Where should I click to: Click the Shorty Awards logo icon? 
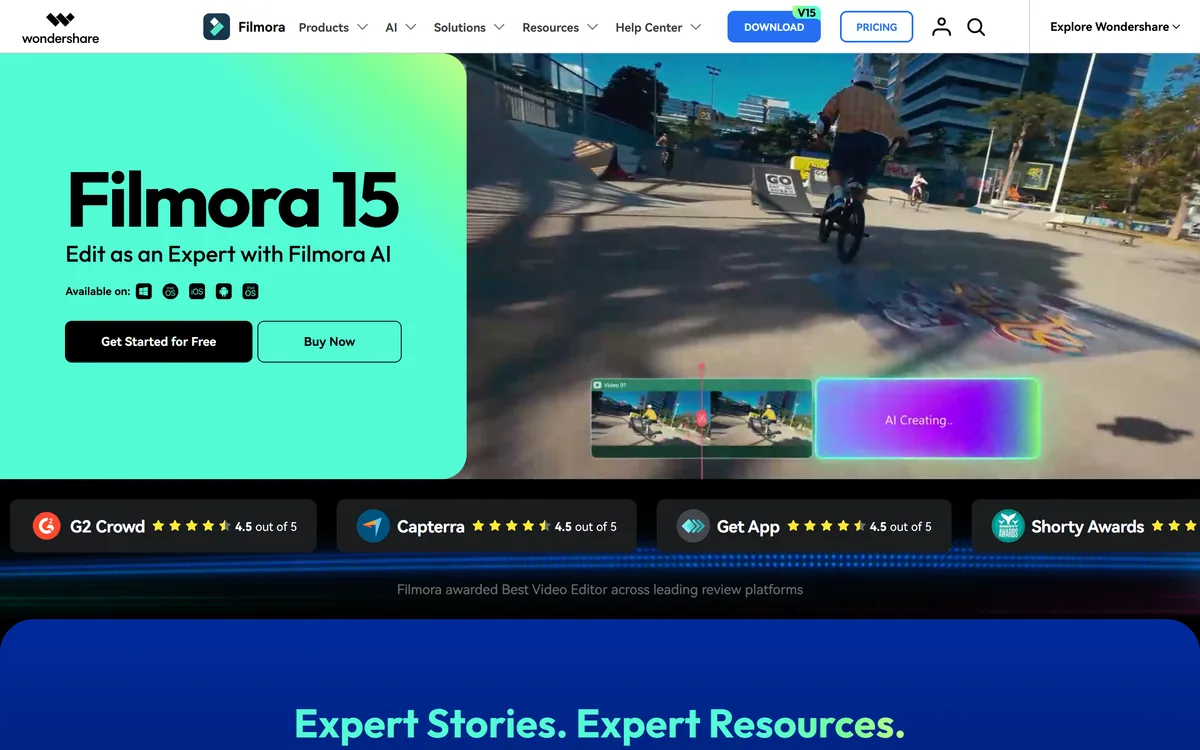pyautogui.click(x=1008, y=526)
